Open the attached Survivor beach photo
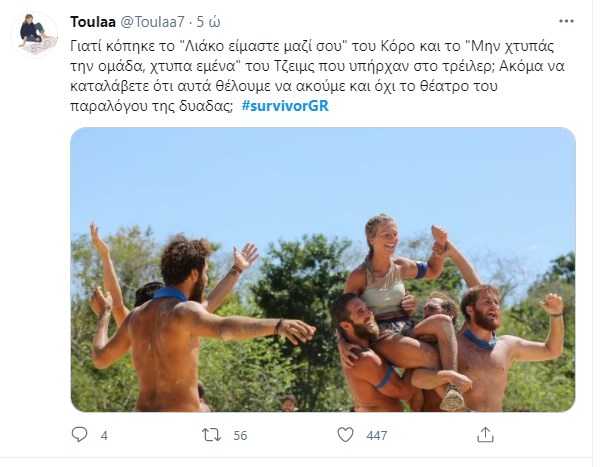The height and width of the screenshot is (467, 614). (322, 270)
